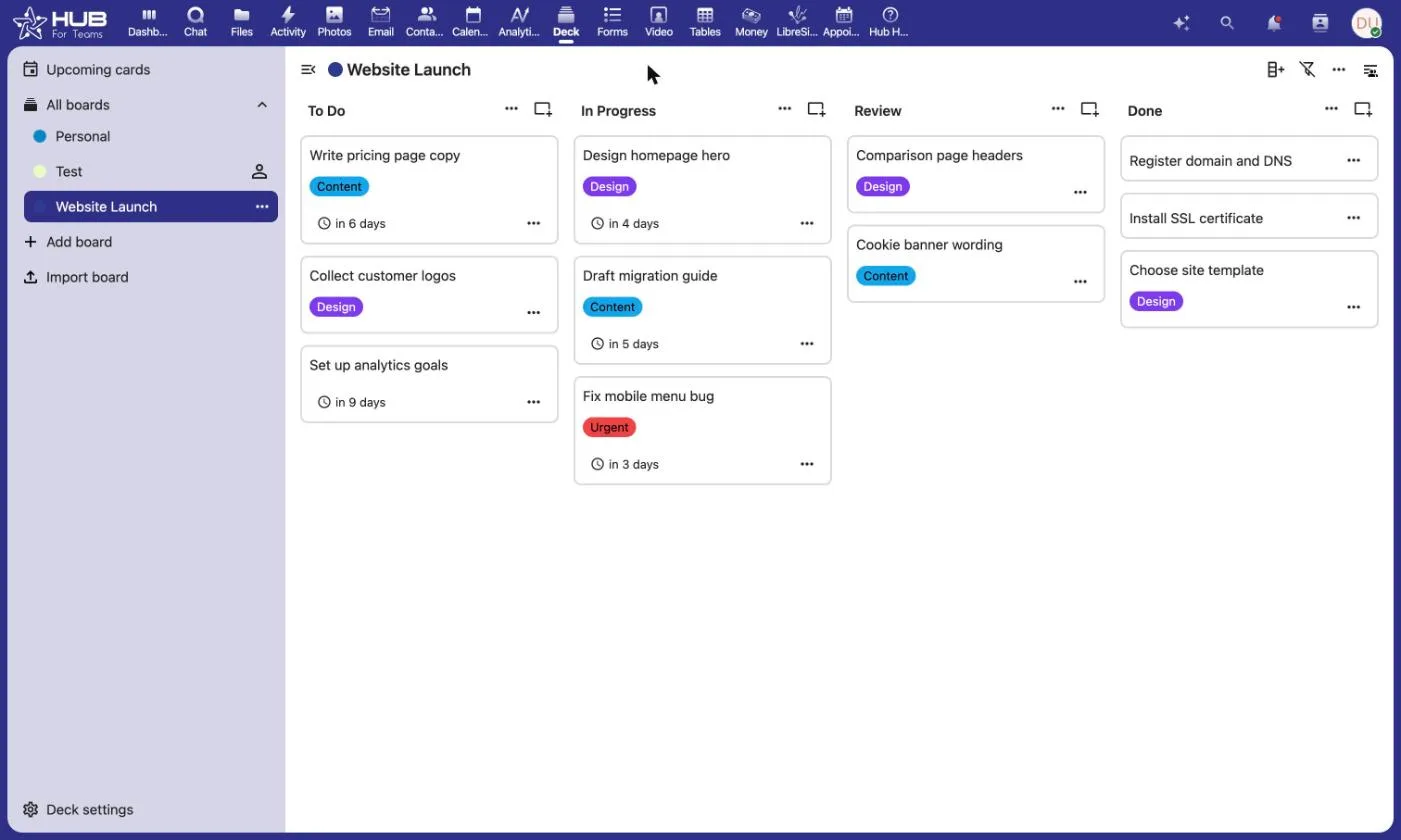
Task: Open the Chat app icon
Action: [x=195, y=21]
